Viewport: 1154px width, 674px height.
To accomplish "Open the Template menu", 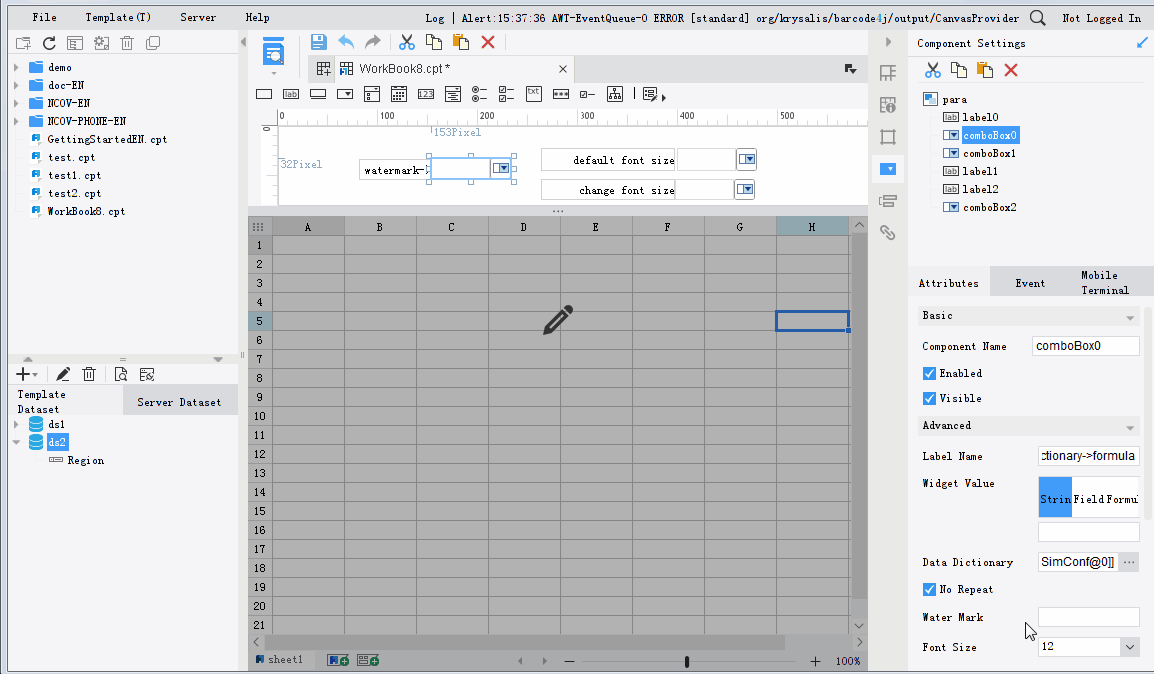I will 117,17.
